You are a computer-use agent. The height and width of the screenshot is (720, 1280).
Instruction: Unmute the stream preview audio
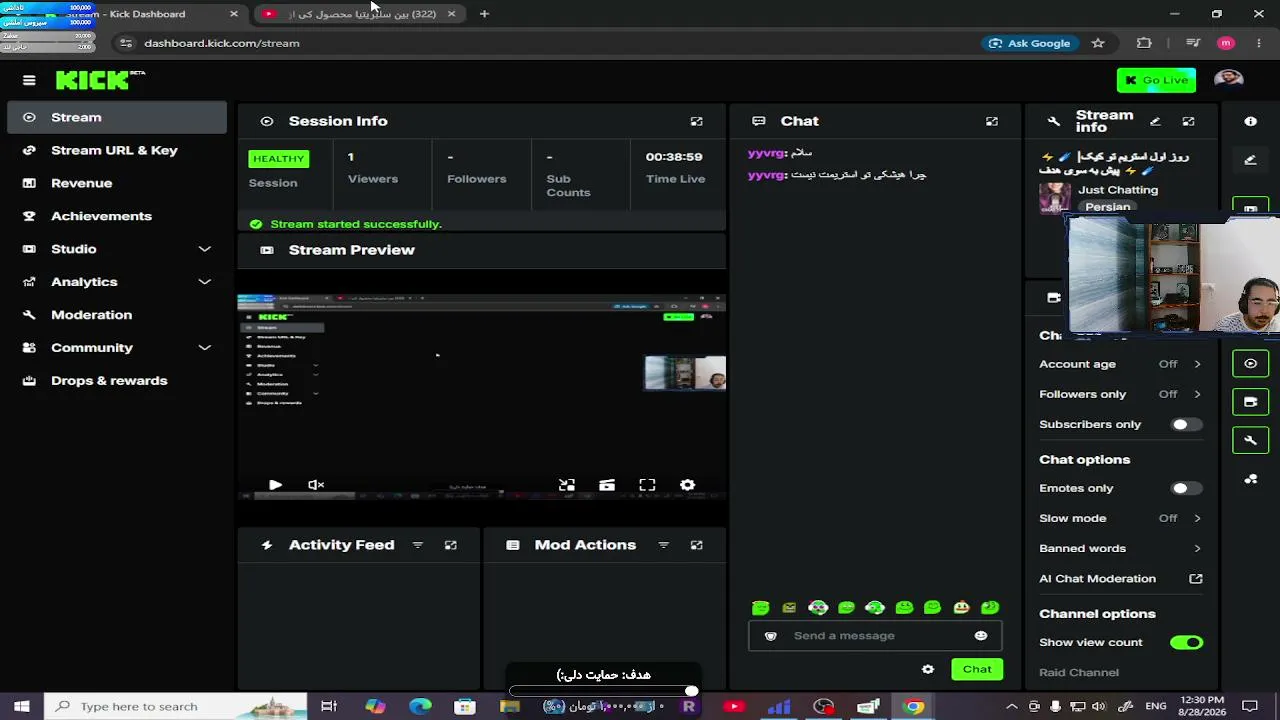tap(316, 485)
